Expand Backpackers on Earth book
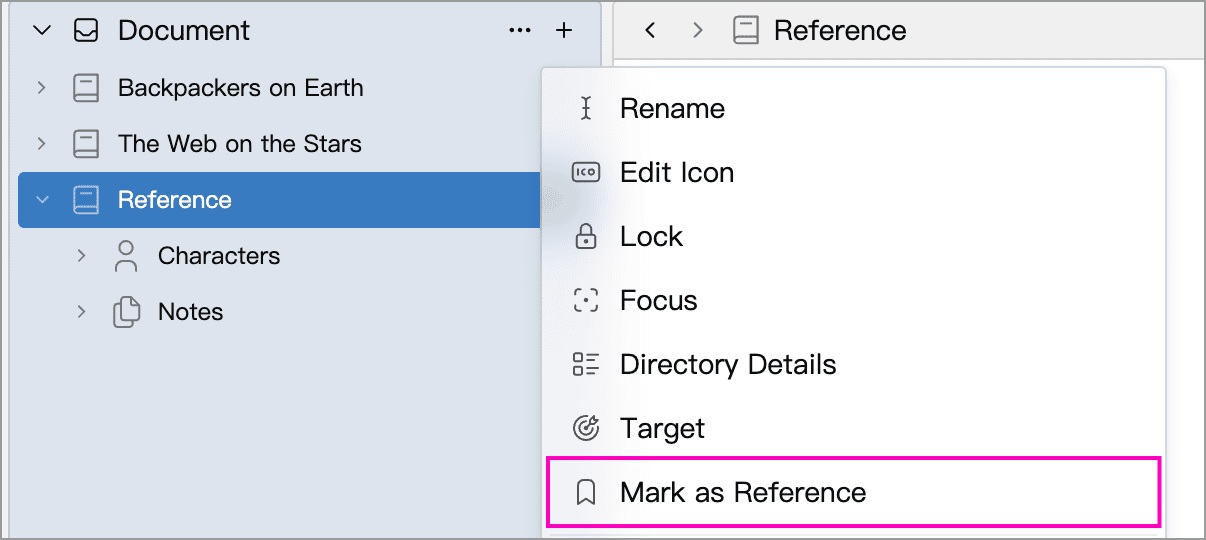 [41, 88]
